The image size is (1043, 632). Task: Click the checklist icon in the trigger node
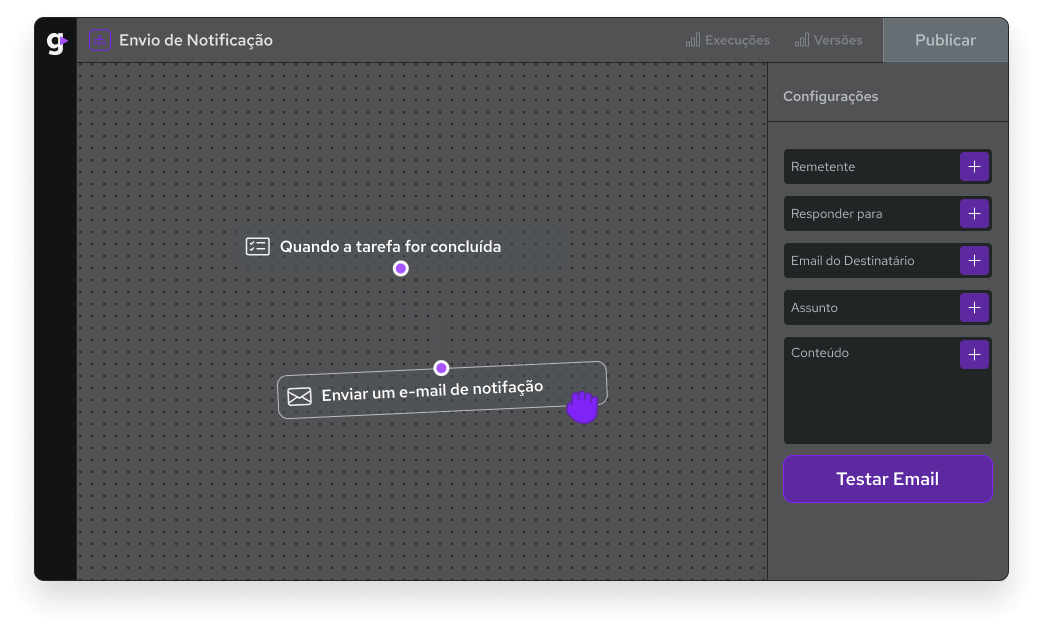(x=258, y=246)
